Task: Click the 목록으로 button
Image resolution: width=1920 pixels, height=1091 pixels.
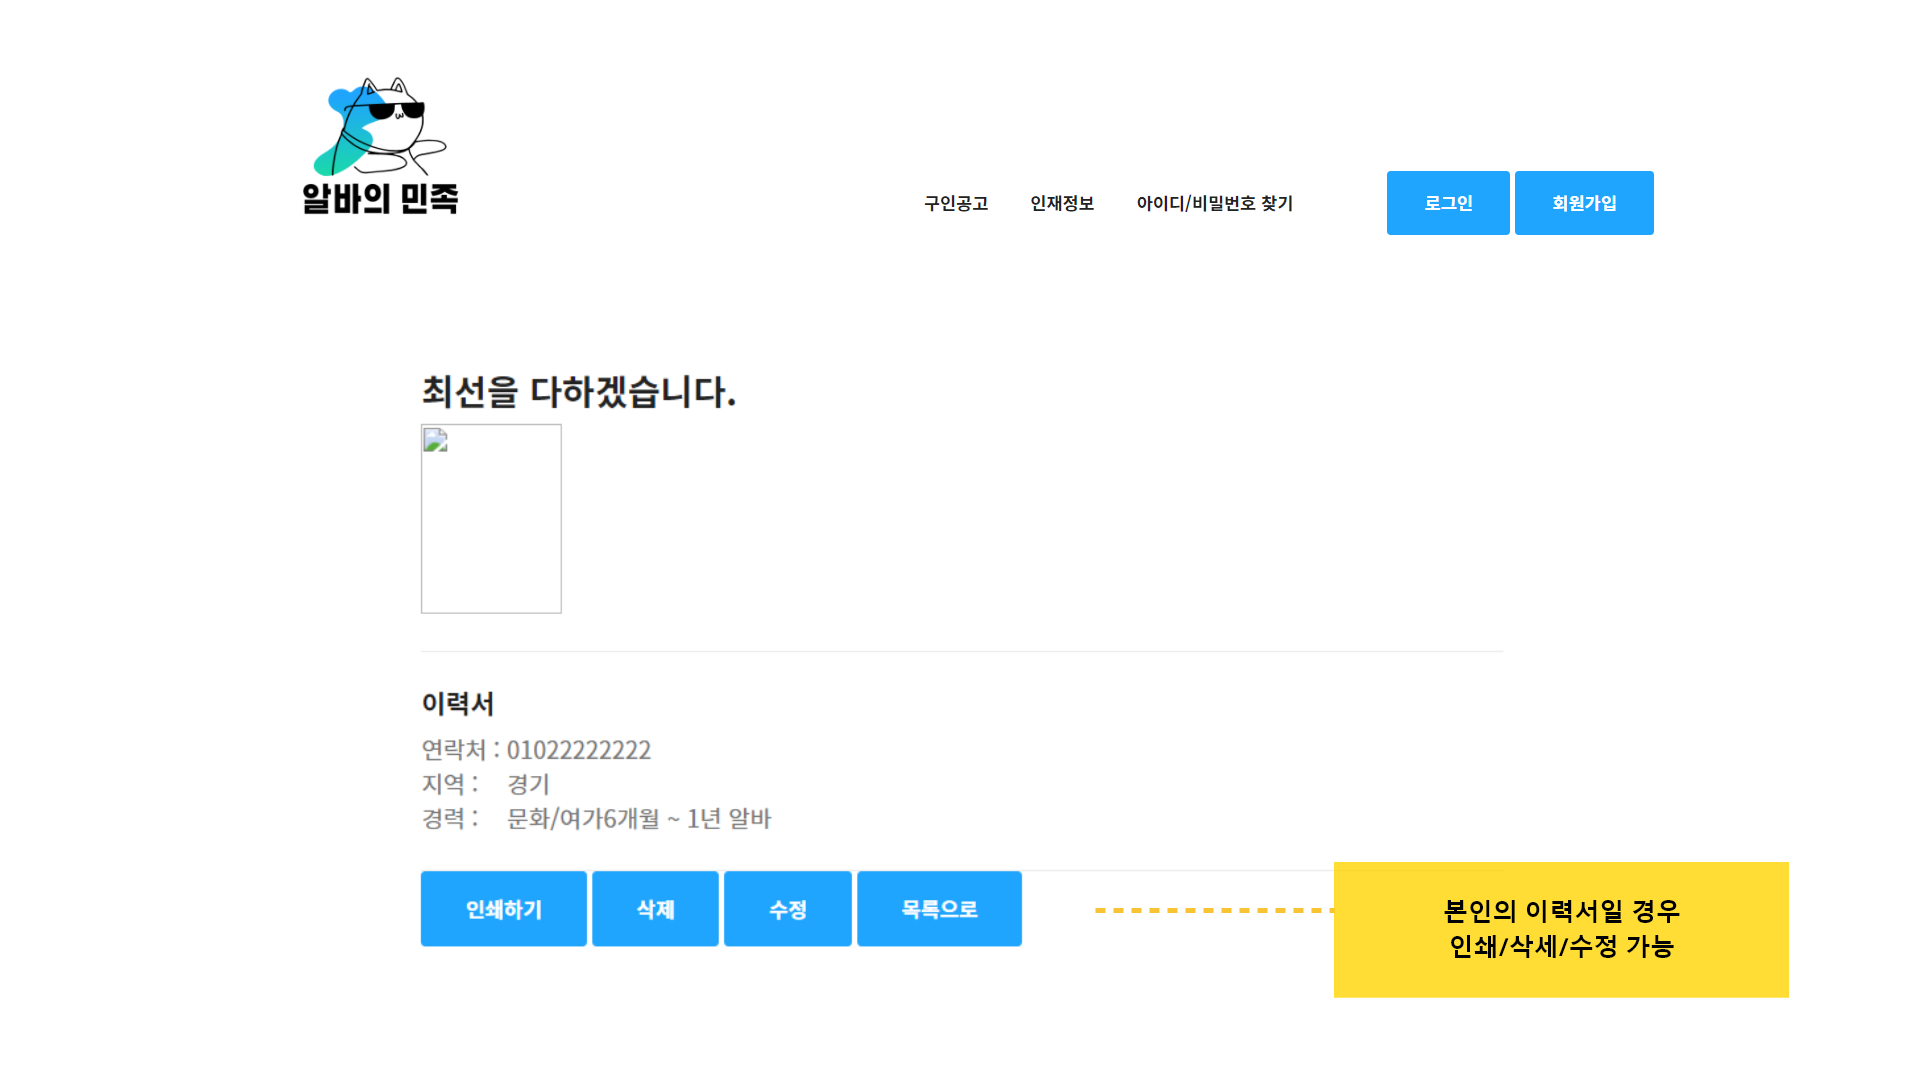Action: pos(939,909)
